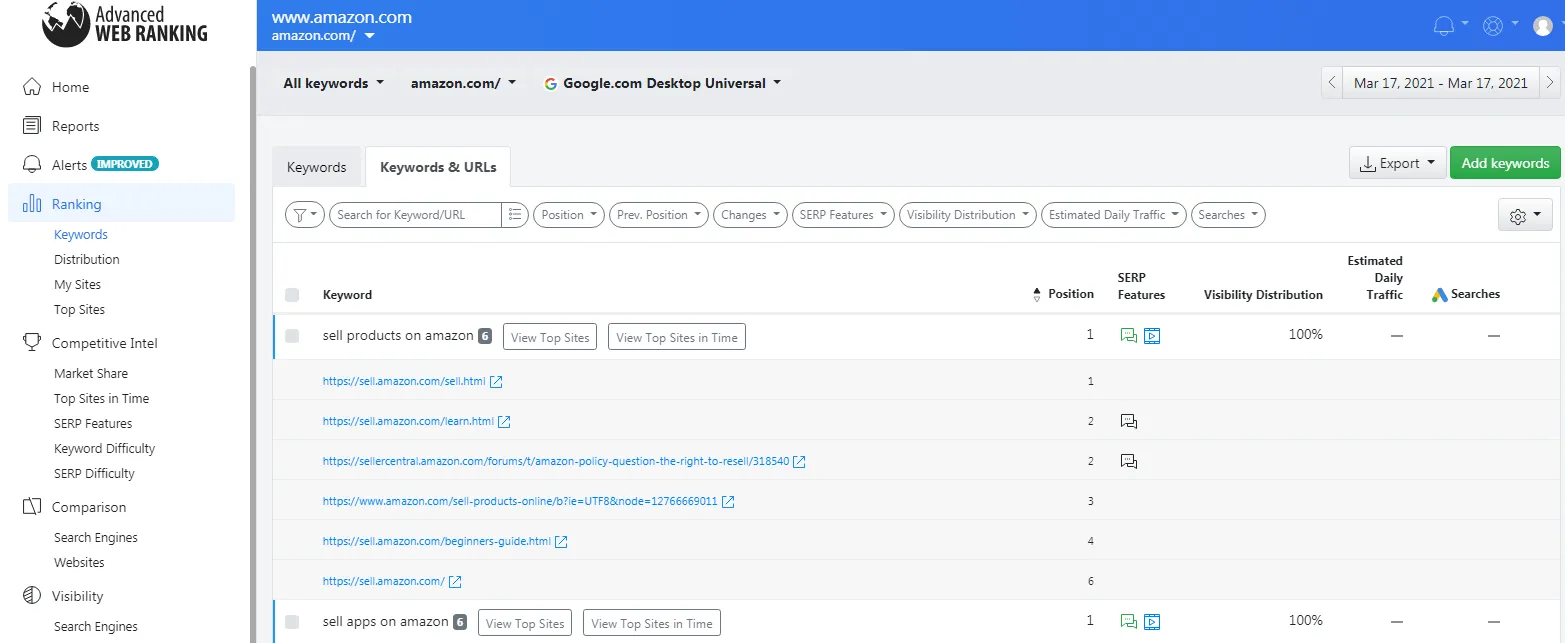Viewport: 1565px width, 643px height.
Task: Open Market Share in sidebar
Action: click(x=91, y=373)
